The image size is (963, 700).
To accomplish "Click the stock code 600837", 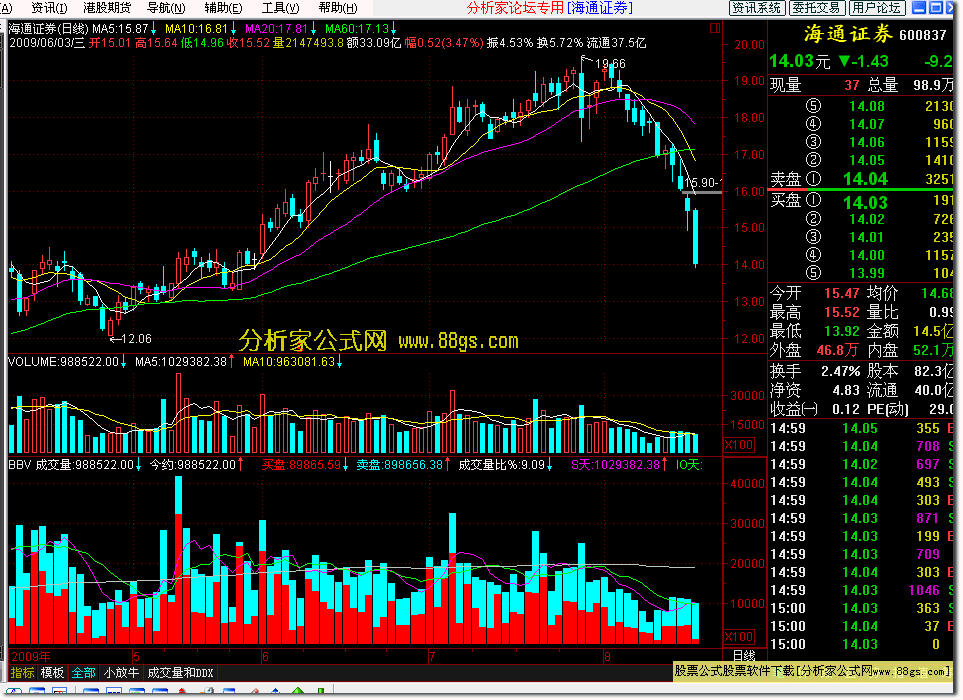I will click(x=922, y=35).
